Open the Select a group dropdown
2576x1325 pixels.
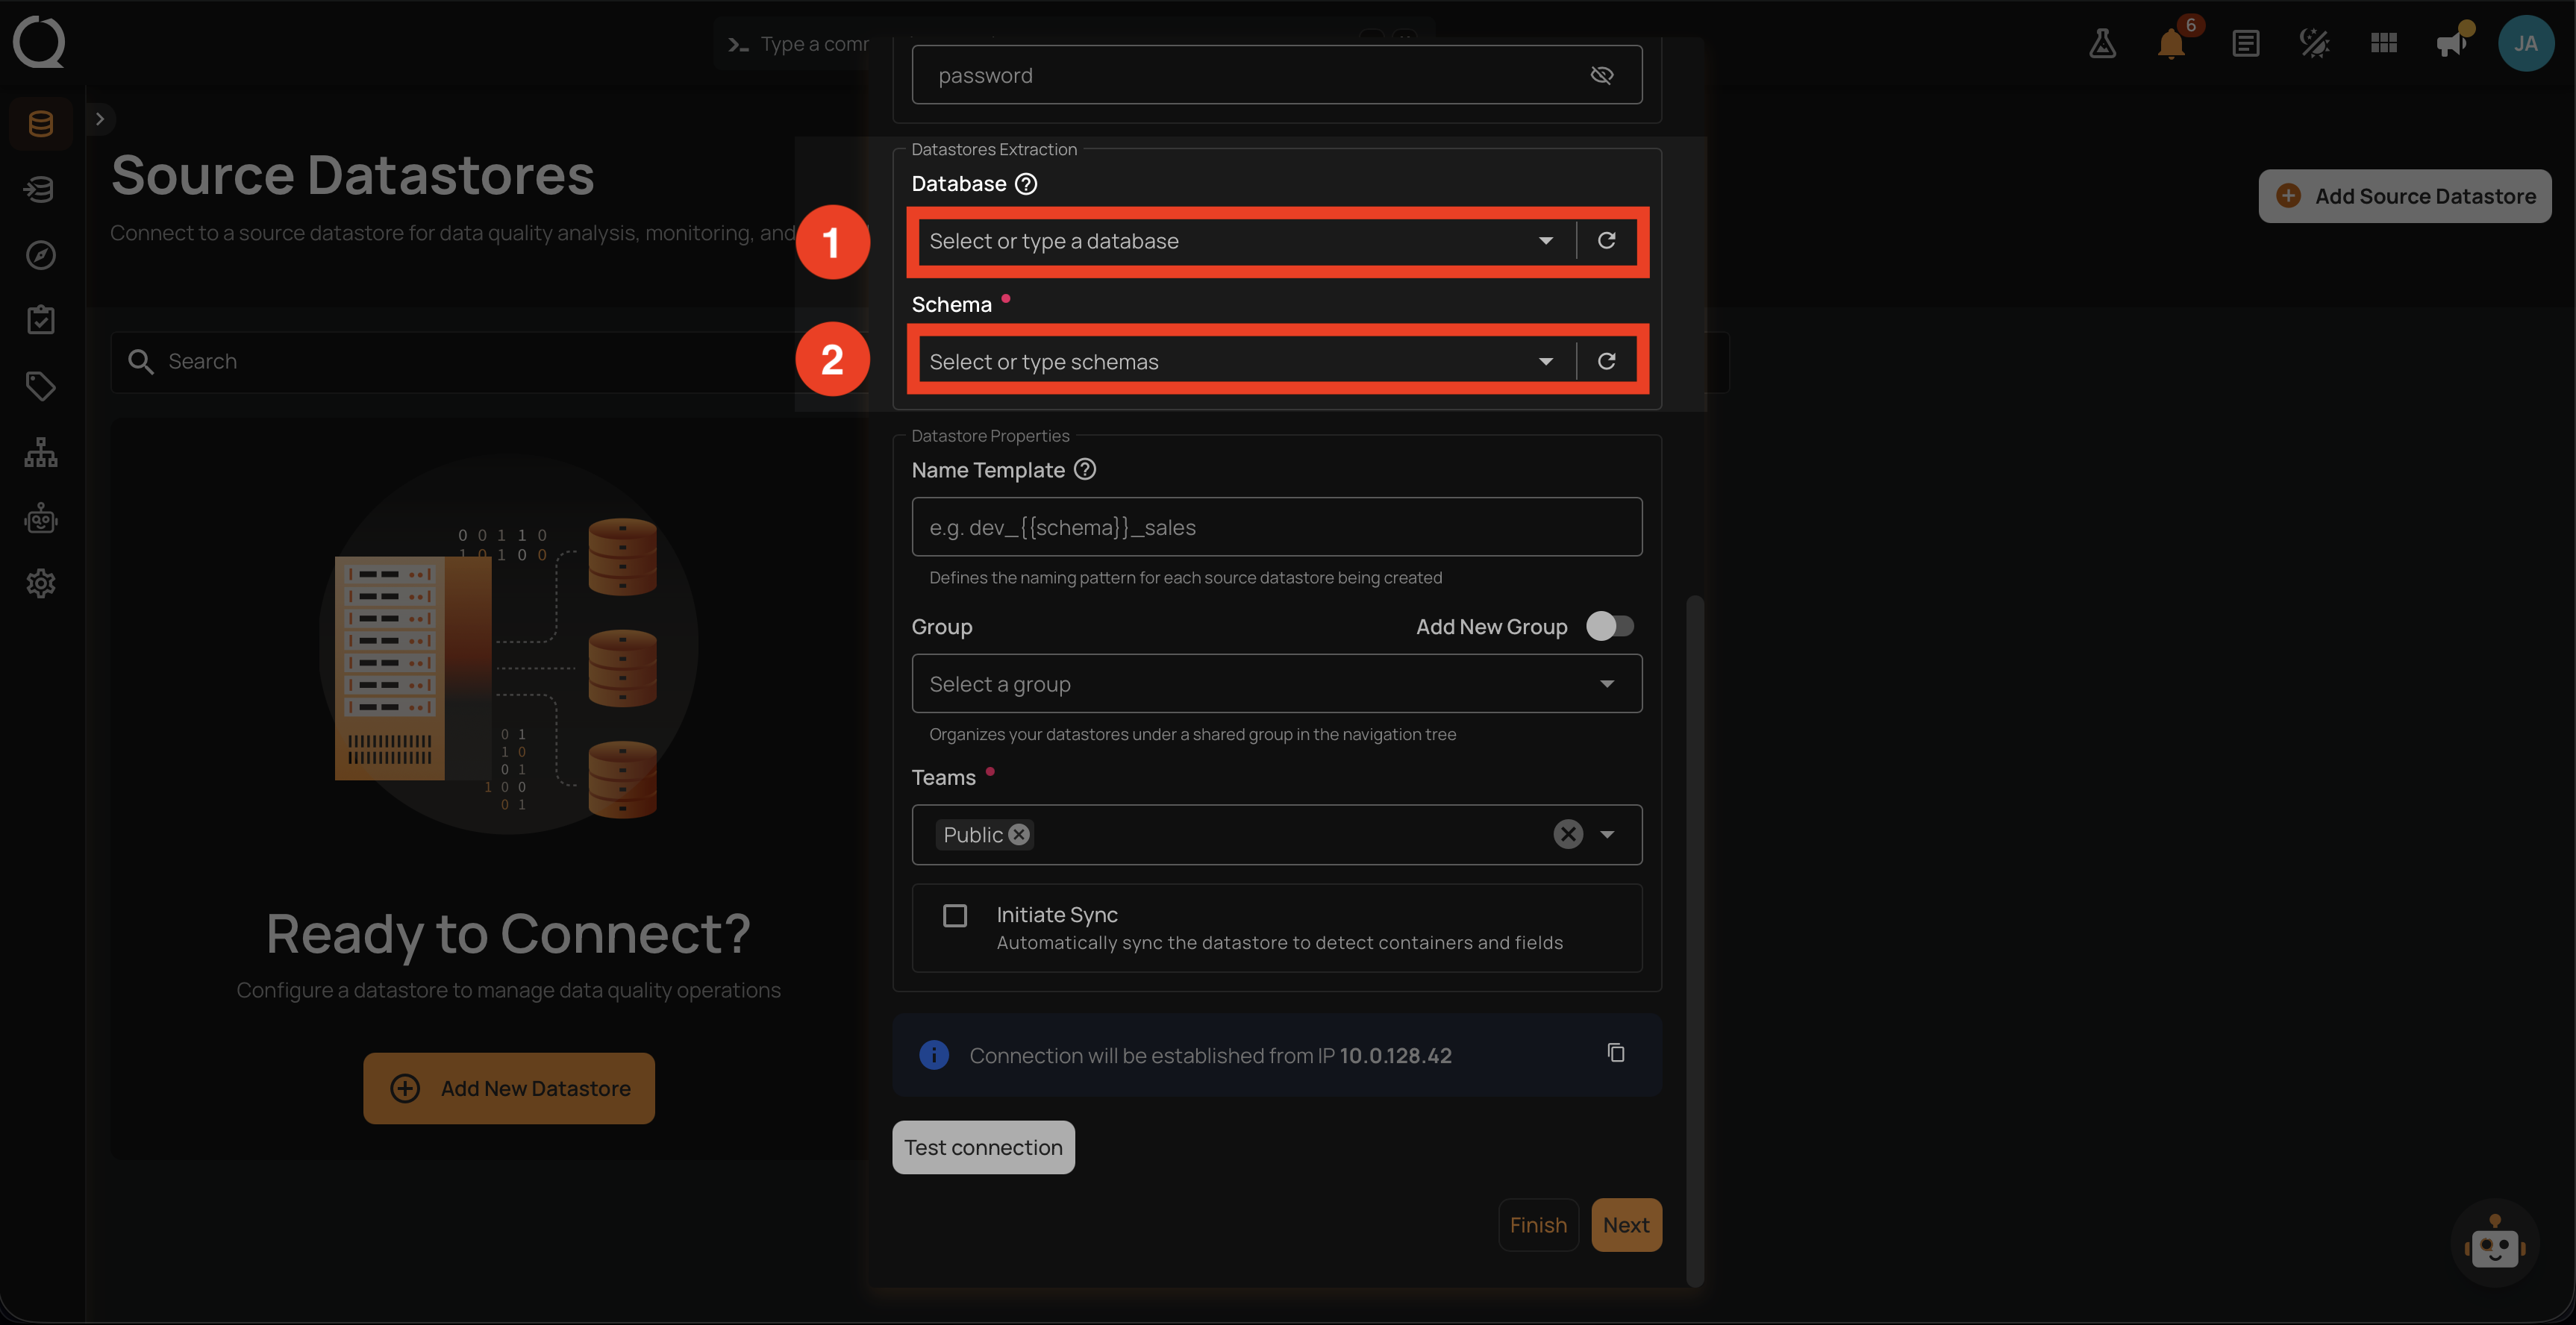click(1277, 684)
